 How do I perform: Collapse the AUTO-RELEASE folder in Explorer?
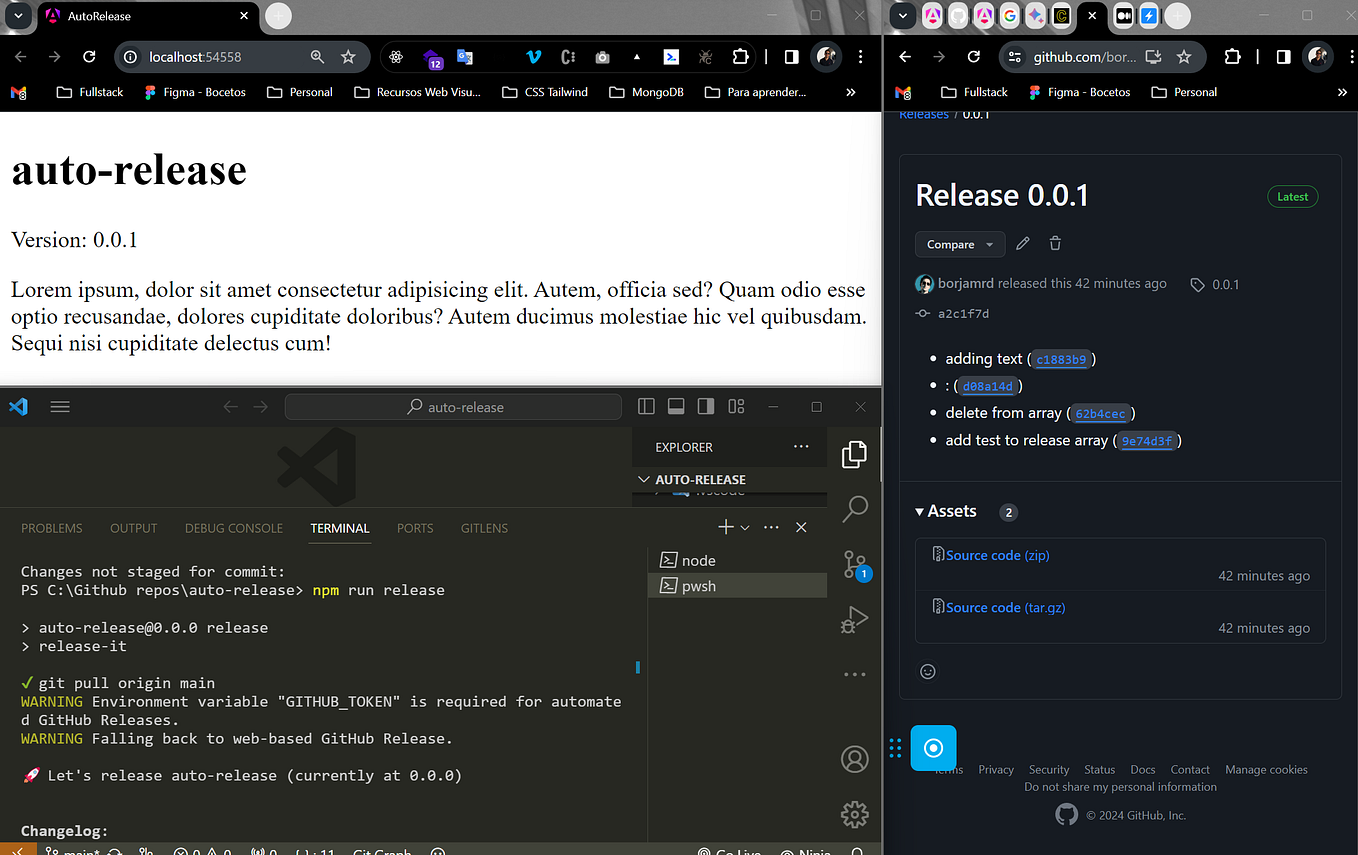643,479
